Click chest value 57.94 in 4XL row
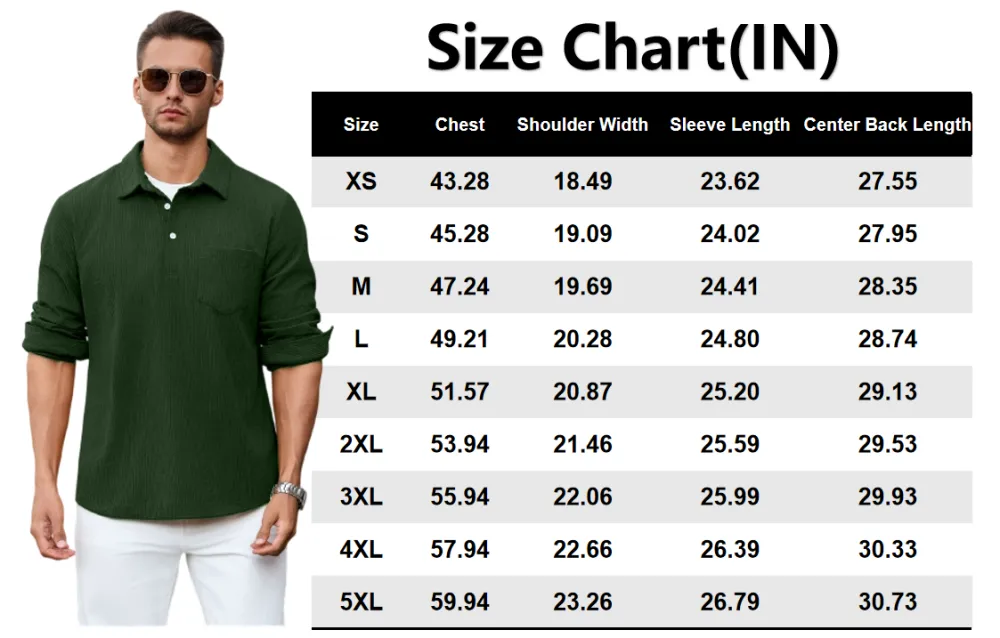This screenshot has width=1000, height=638. [460, 549]
